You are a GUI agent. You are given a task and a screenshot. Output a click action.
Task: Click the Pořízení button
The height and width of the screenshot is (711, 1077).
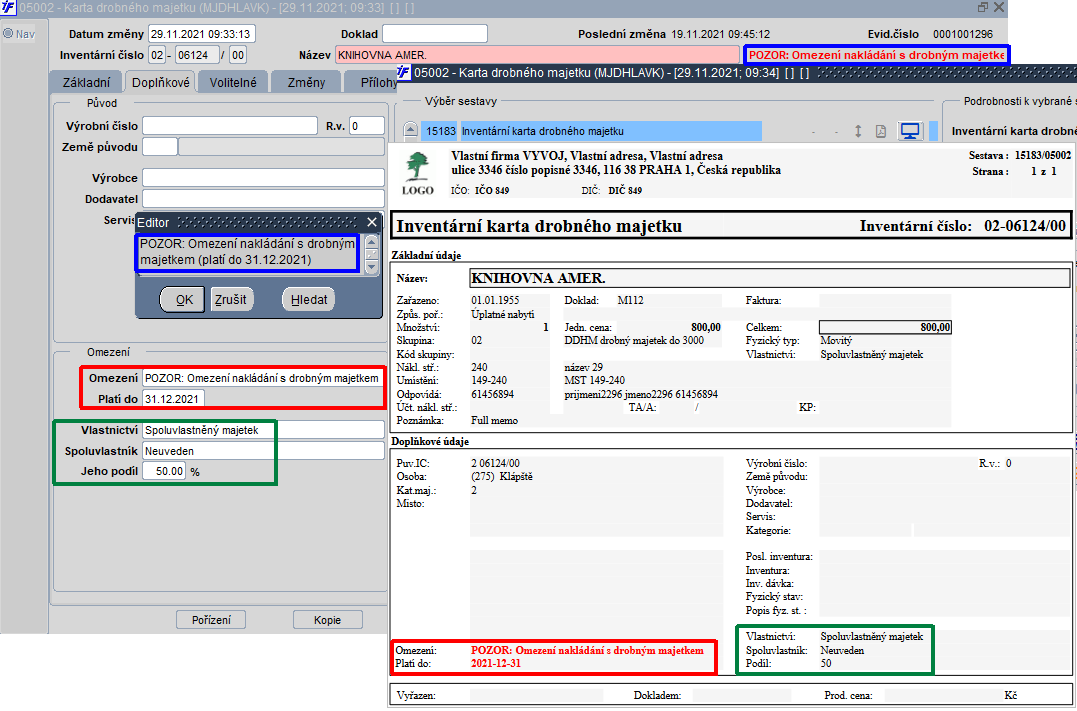pos(211,620)
